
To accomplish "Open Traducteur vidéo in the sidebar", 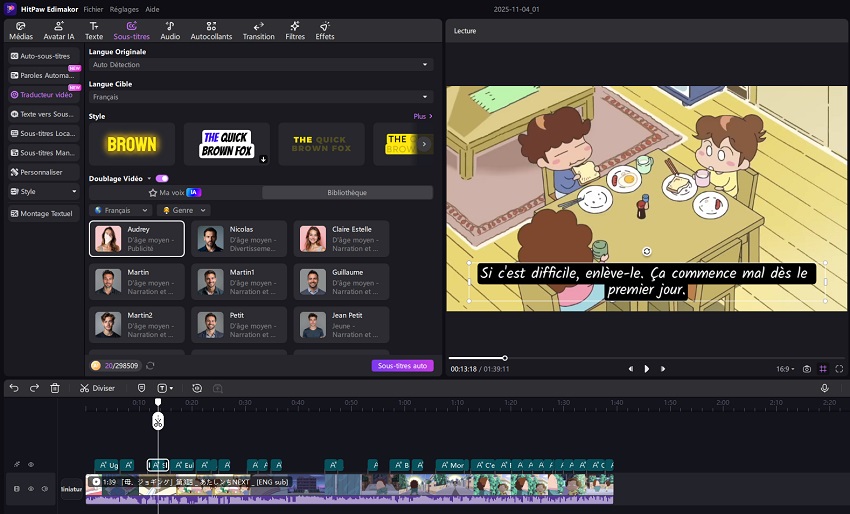I will [43, 94].
